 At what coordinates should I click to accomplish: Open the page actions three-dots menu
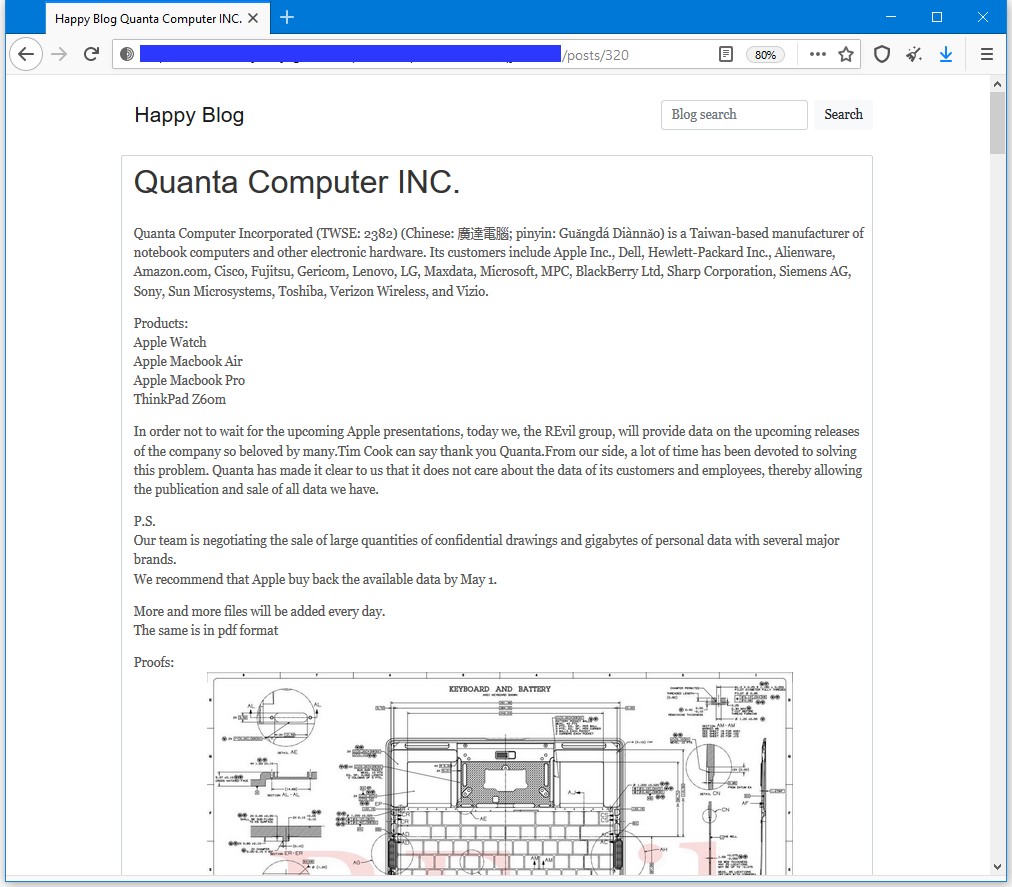point(817,54)
